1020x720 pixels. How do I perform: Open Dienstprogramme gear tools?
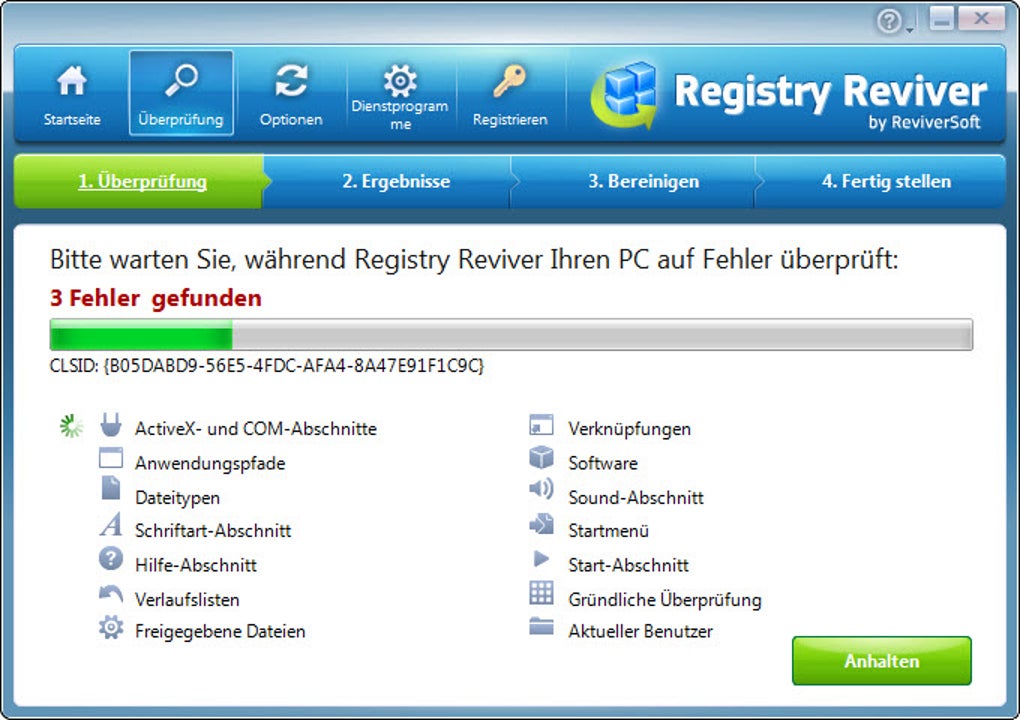click(400, 94)
